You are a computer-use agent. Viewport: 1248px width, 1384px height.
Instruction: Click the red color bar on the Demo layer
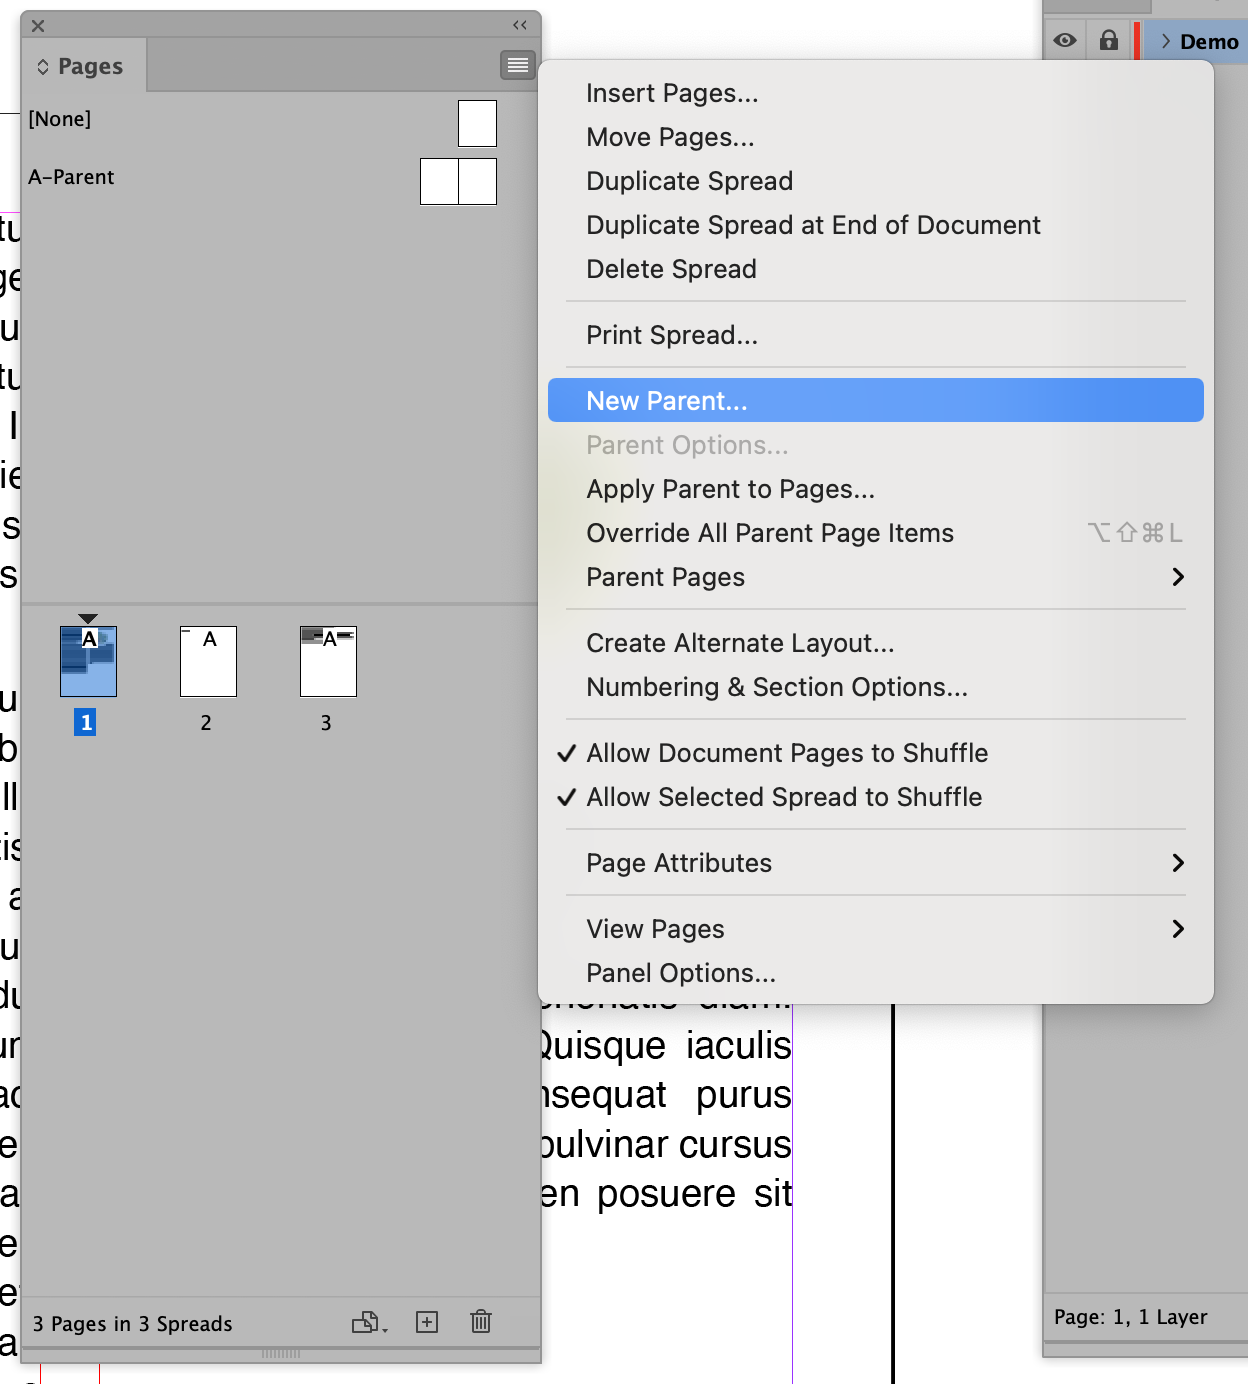point(1137,41)
